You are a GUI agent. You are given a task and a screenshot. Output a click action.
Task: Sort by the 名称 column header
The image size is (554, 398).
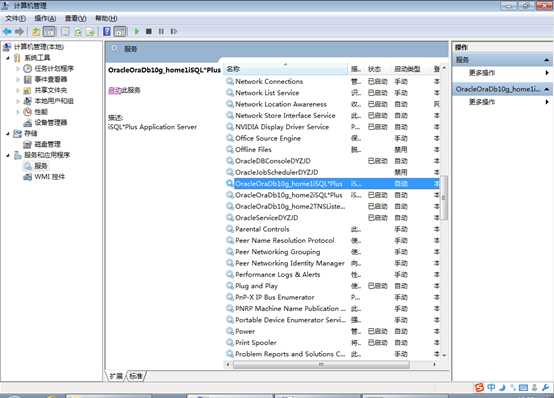pos(286,69)
